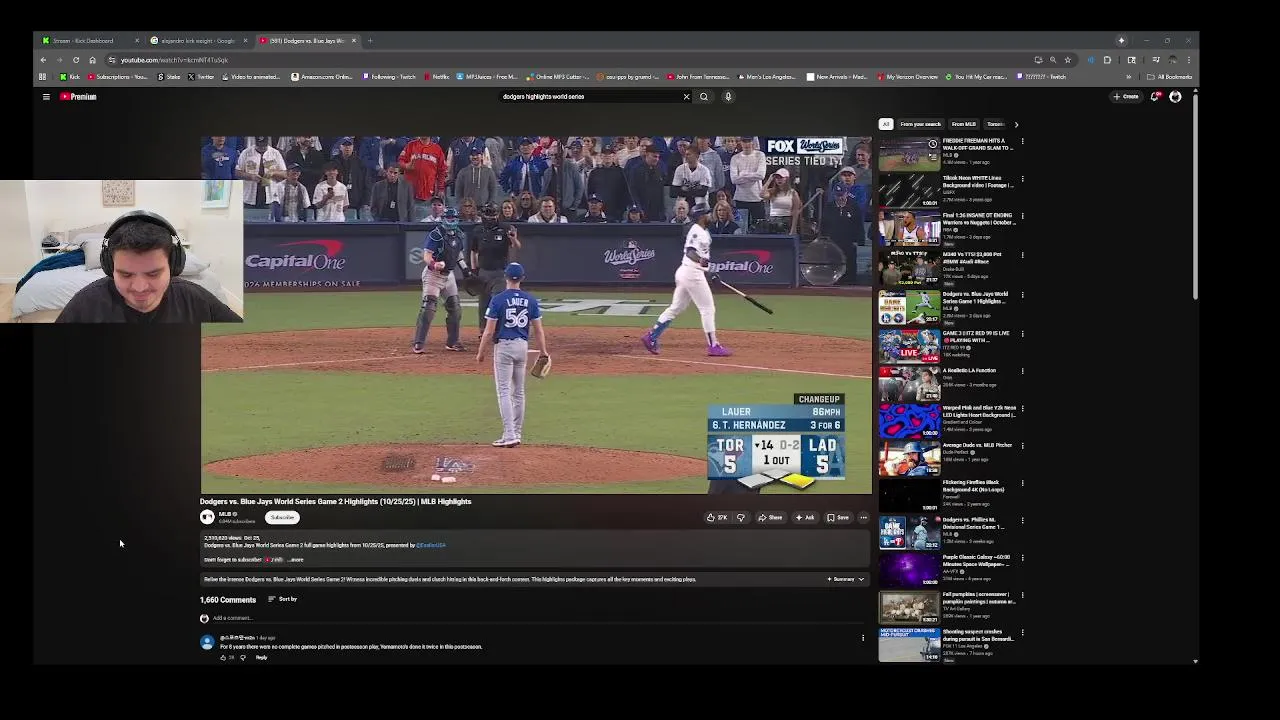Dislike the first comment
Image resolution: width=1280 pixels, height=720 pixels.
click(242, 657)
